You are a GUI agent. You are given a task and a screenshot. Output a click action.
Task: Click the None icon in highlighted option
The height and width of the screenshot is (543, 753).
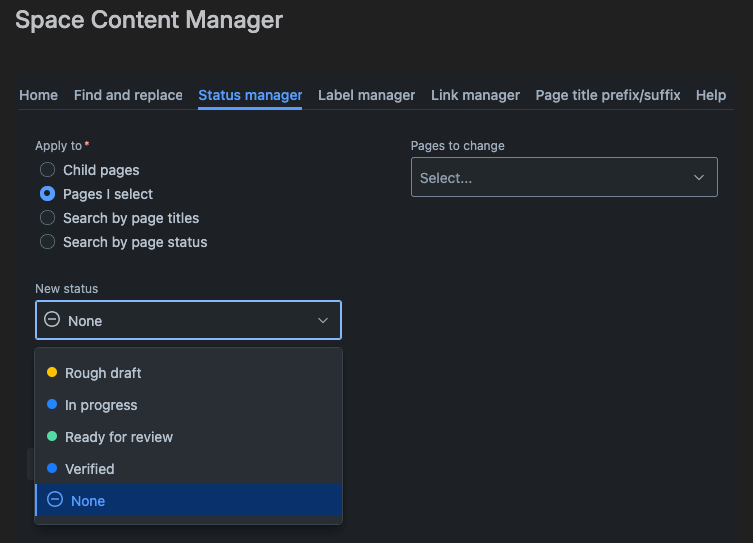pyautogui.click(x=55, y=499)
